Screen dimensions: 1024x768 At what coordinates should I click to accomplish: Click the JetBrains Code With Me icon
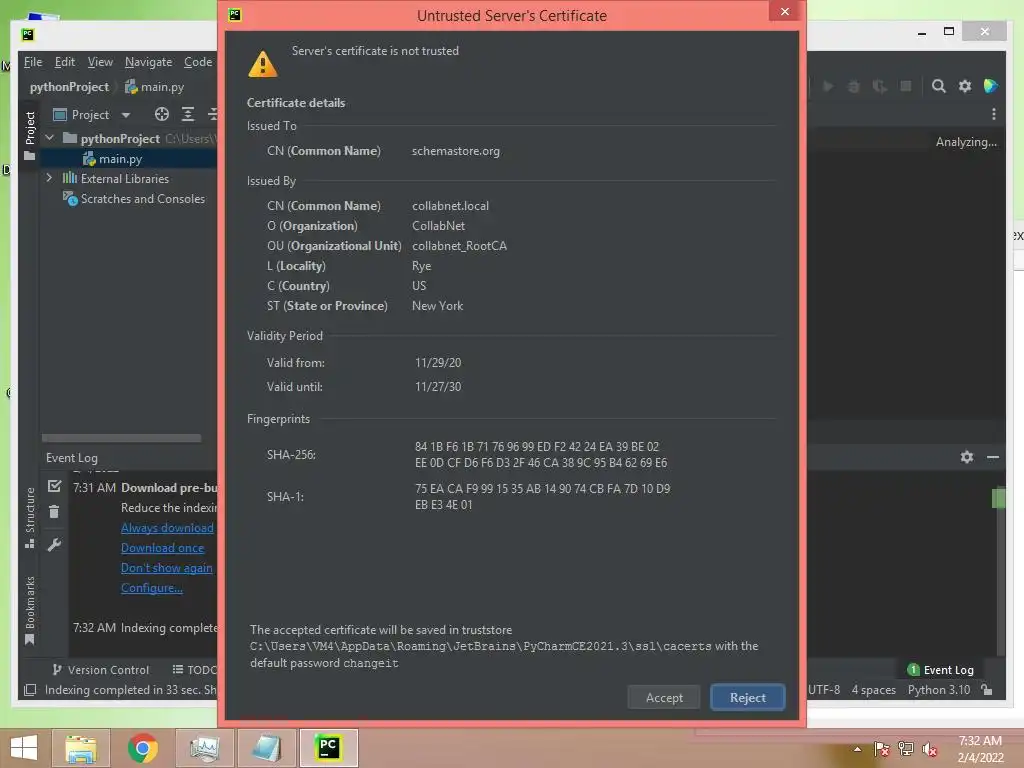pos(990,86)
